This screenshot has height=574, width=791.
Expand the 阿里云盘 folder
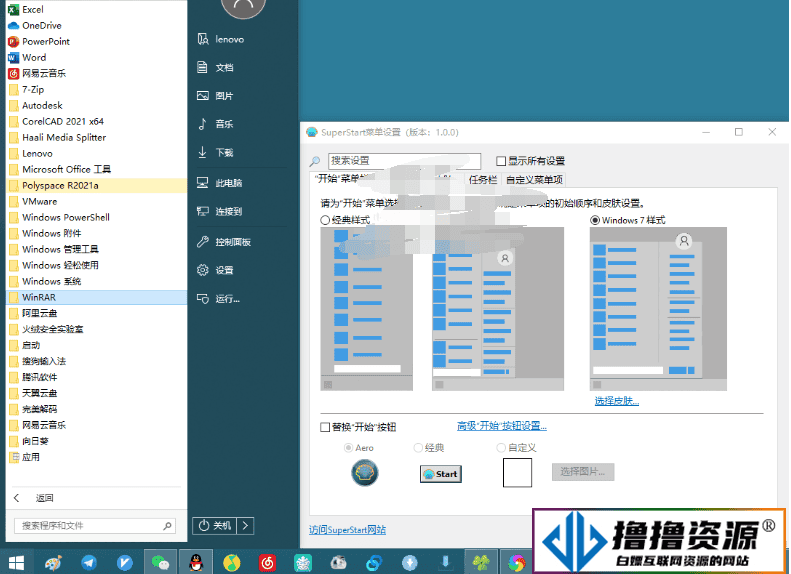[96, 313]
